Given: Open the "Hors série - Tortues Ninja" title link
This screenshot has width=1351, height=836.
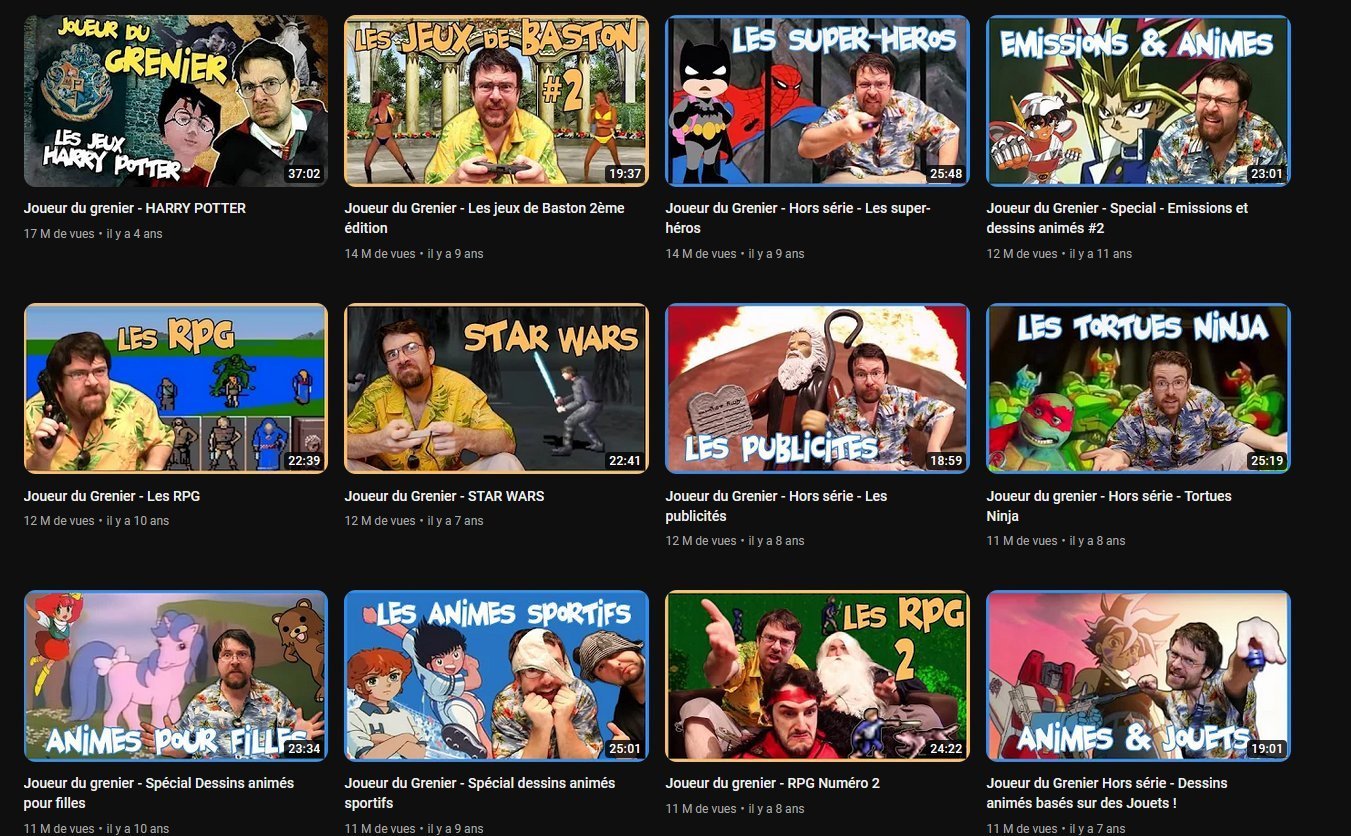Looking at the screenshot, I should 1109,506.
